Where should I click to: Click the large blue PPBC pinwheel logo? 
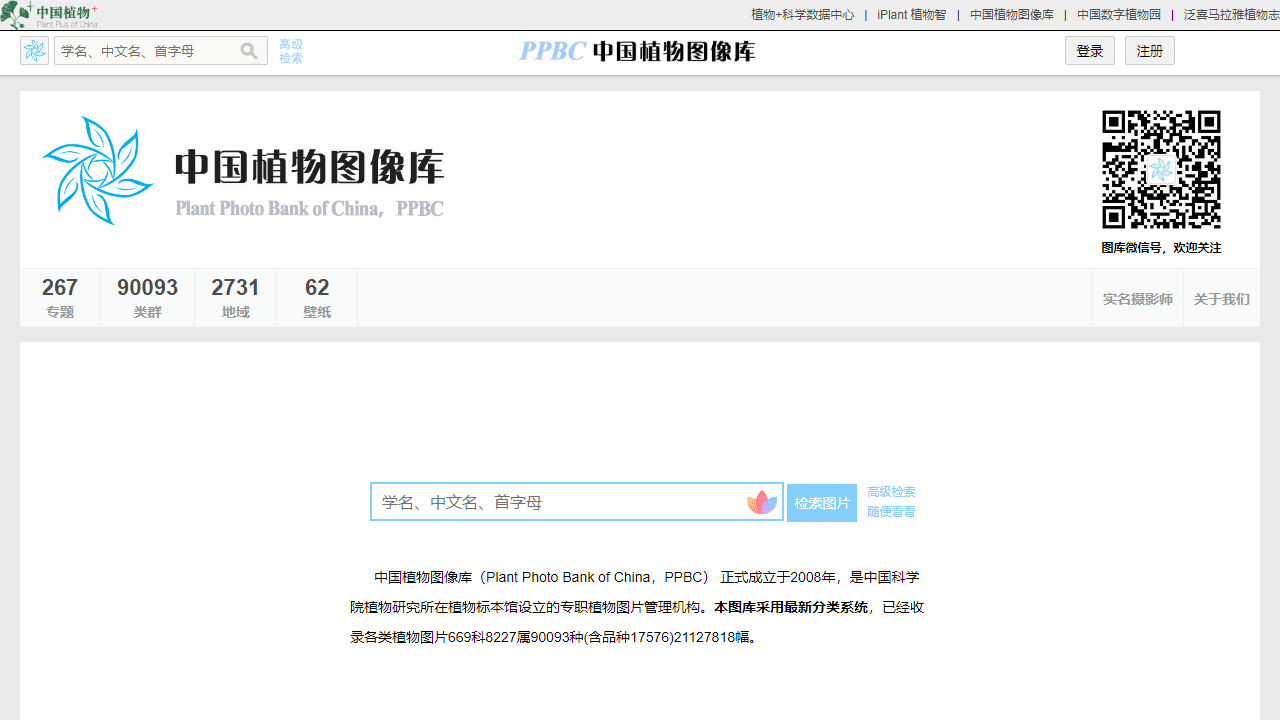97,170
